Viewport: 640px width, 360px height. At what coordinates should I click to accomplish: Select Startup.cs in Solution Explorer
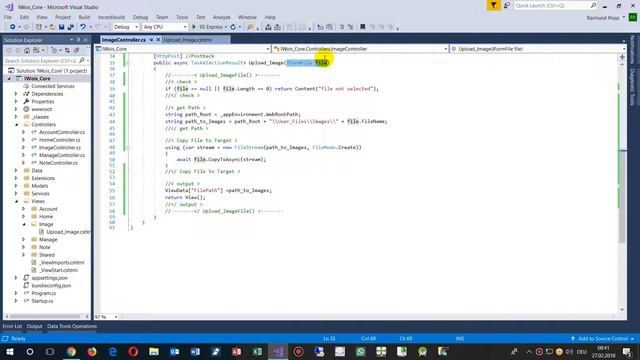click(42, 301)
